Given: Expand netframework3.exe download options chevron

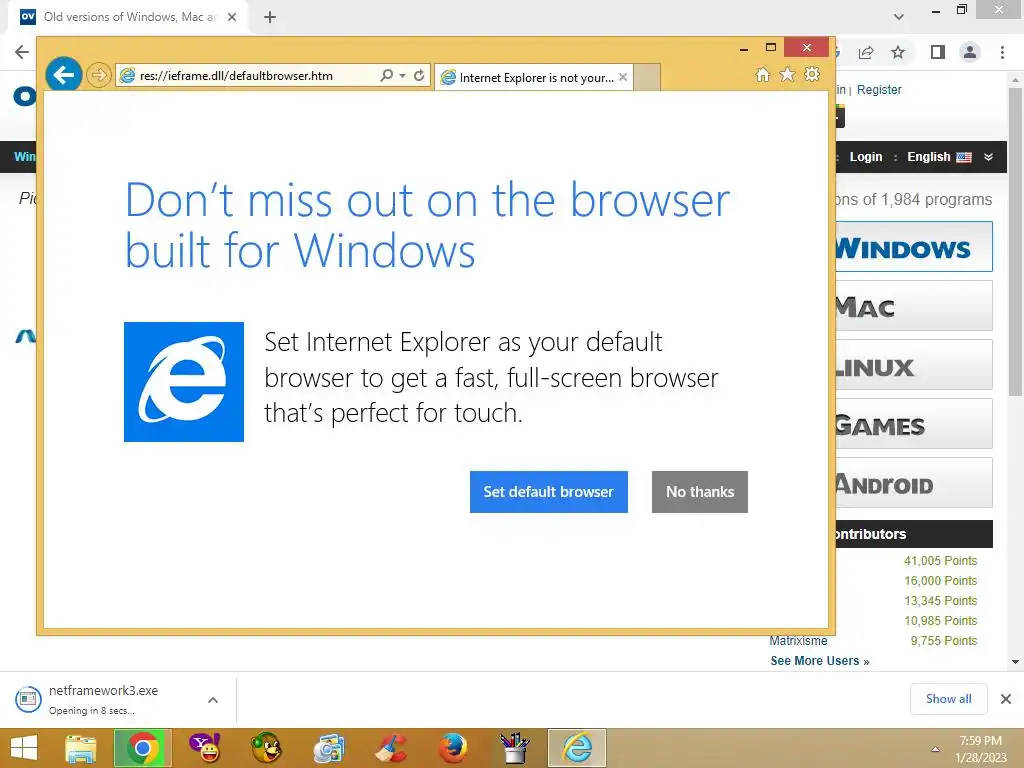Looking at the screenshot, I should pyautogui.click(x=213, y=699).
